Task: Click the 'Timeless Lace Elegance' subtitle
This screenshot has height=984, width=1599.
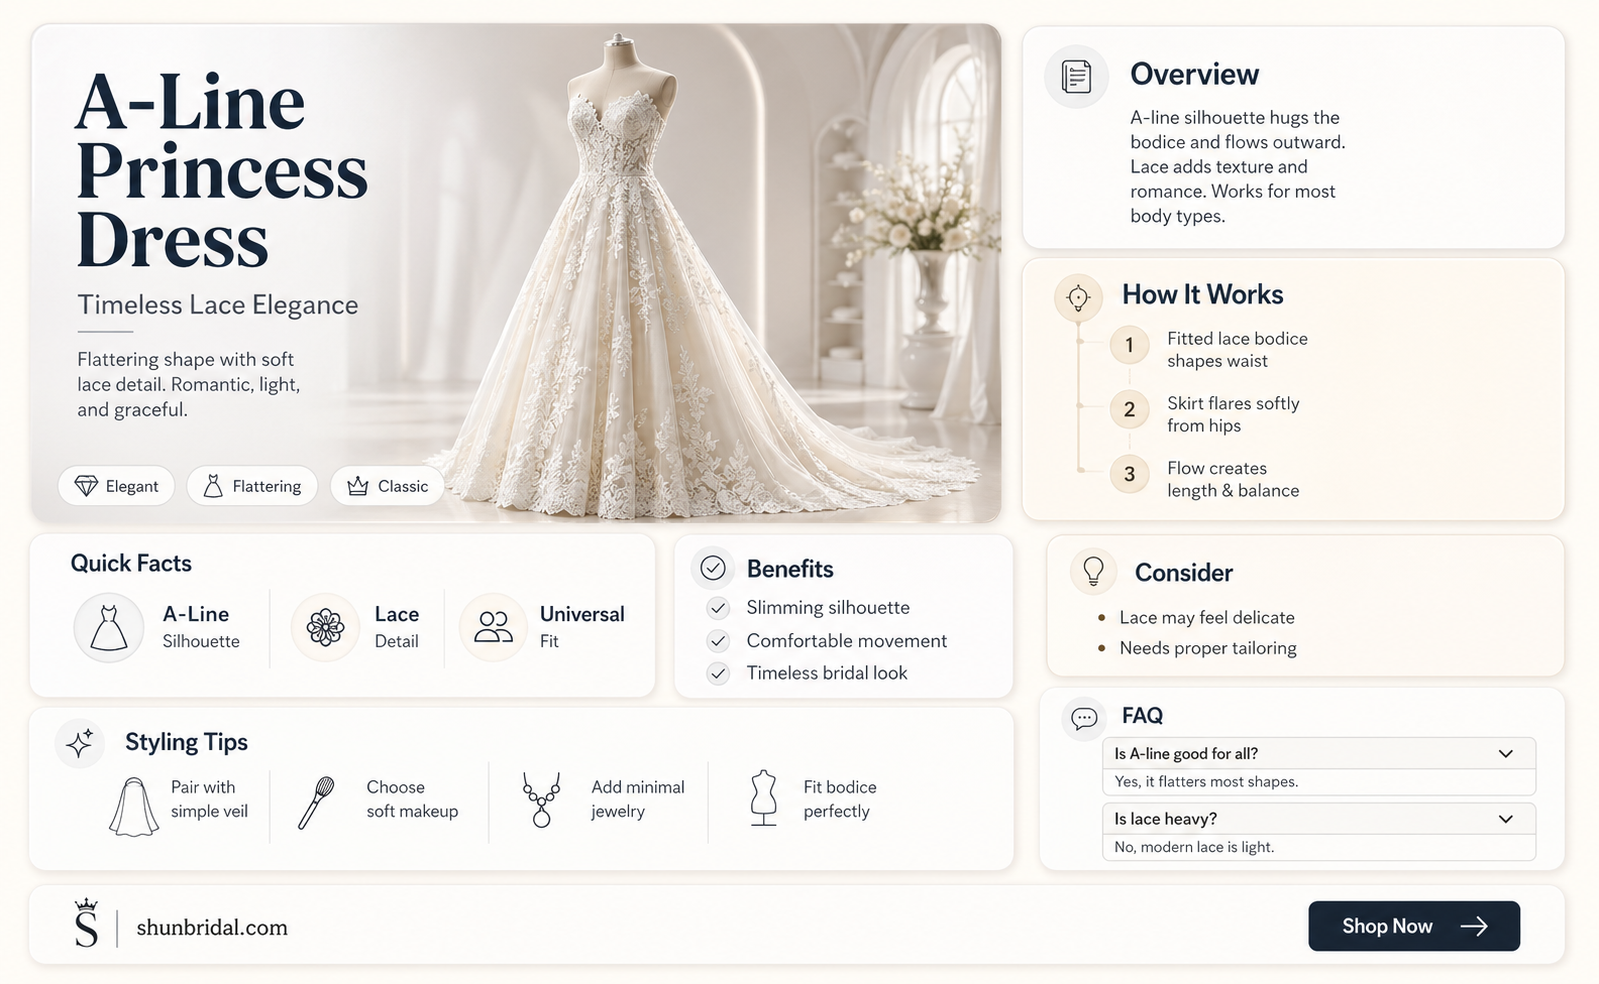Action: [x=218, y=305]
